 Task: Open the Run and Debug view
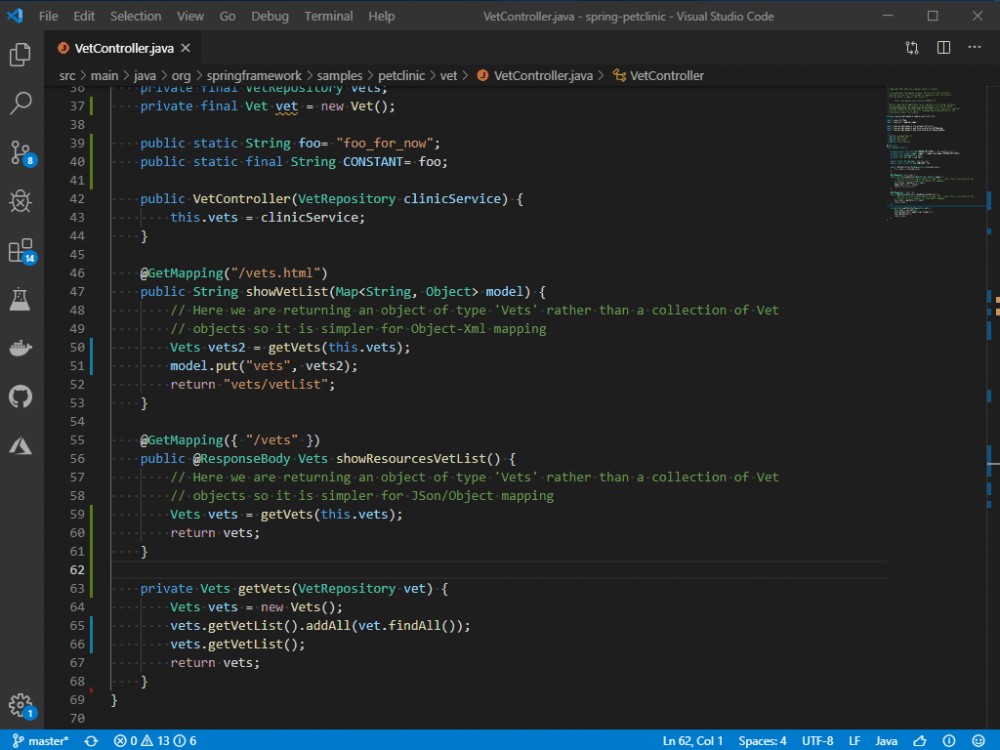(x=22, y=201)
